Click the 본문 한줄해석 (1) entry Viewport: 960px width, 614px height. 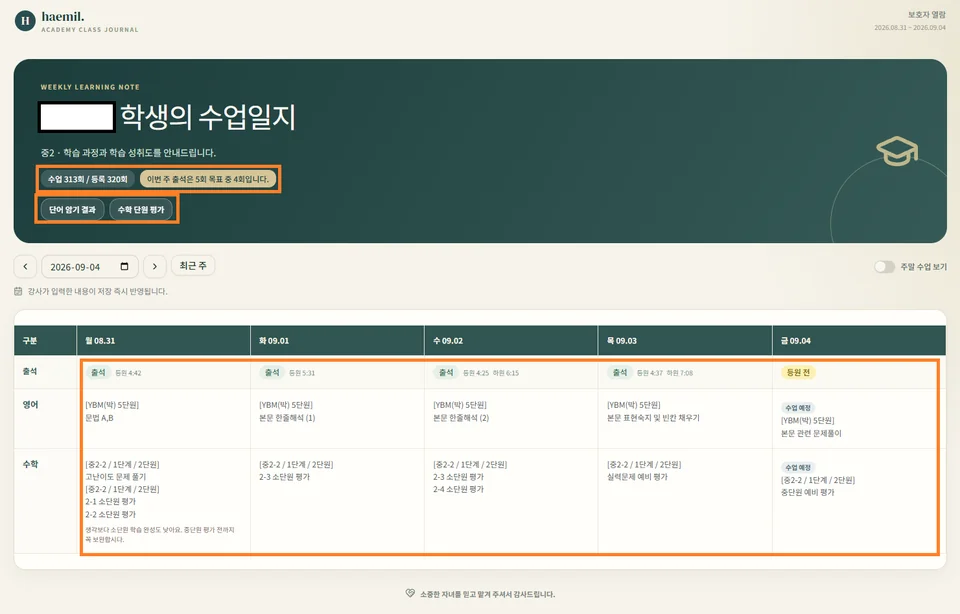pos(287,417)
